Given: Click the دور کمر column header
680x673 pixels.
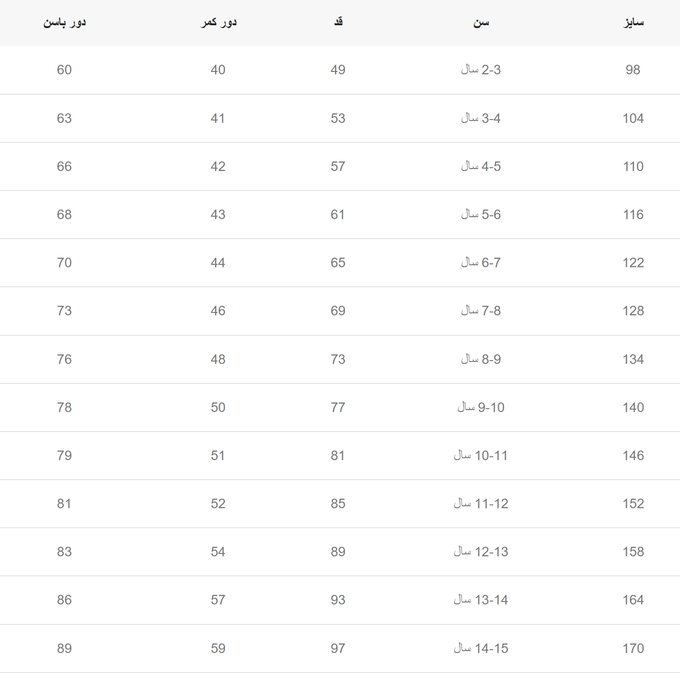Looking at the screenshot, I should [218, 22].
